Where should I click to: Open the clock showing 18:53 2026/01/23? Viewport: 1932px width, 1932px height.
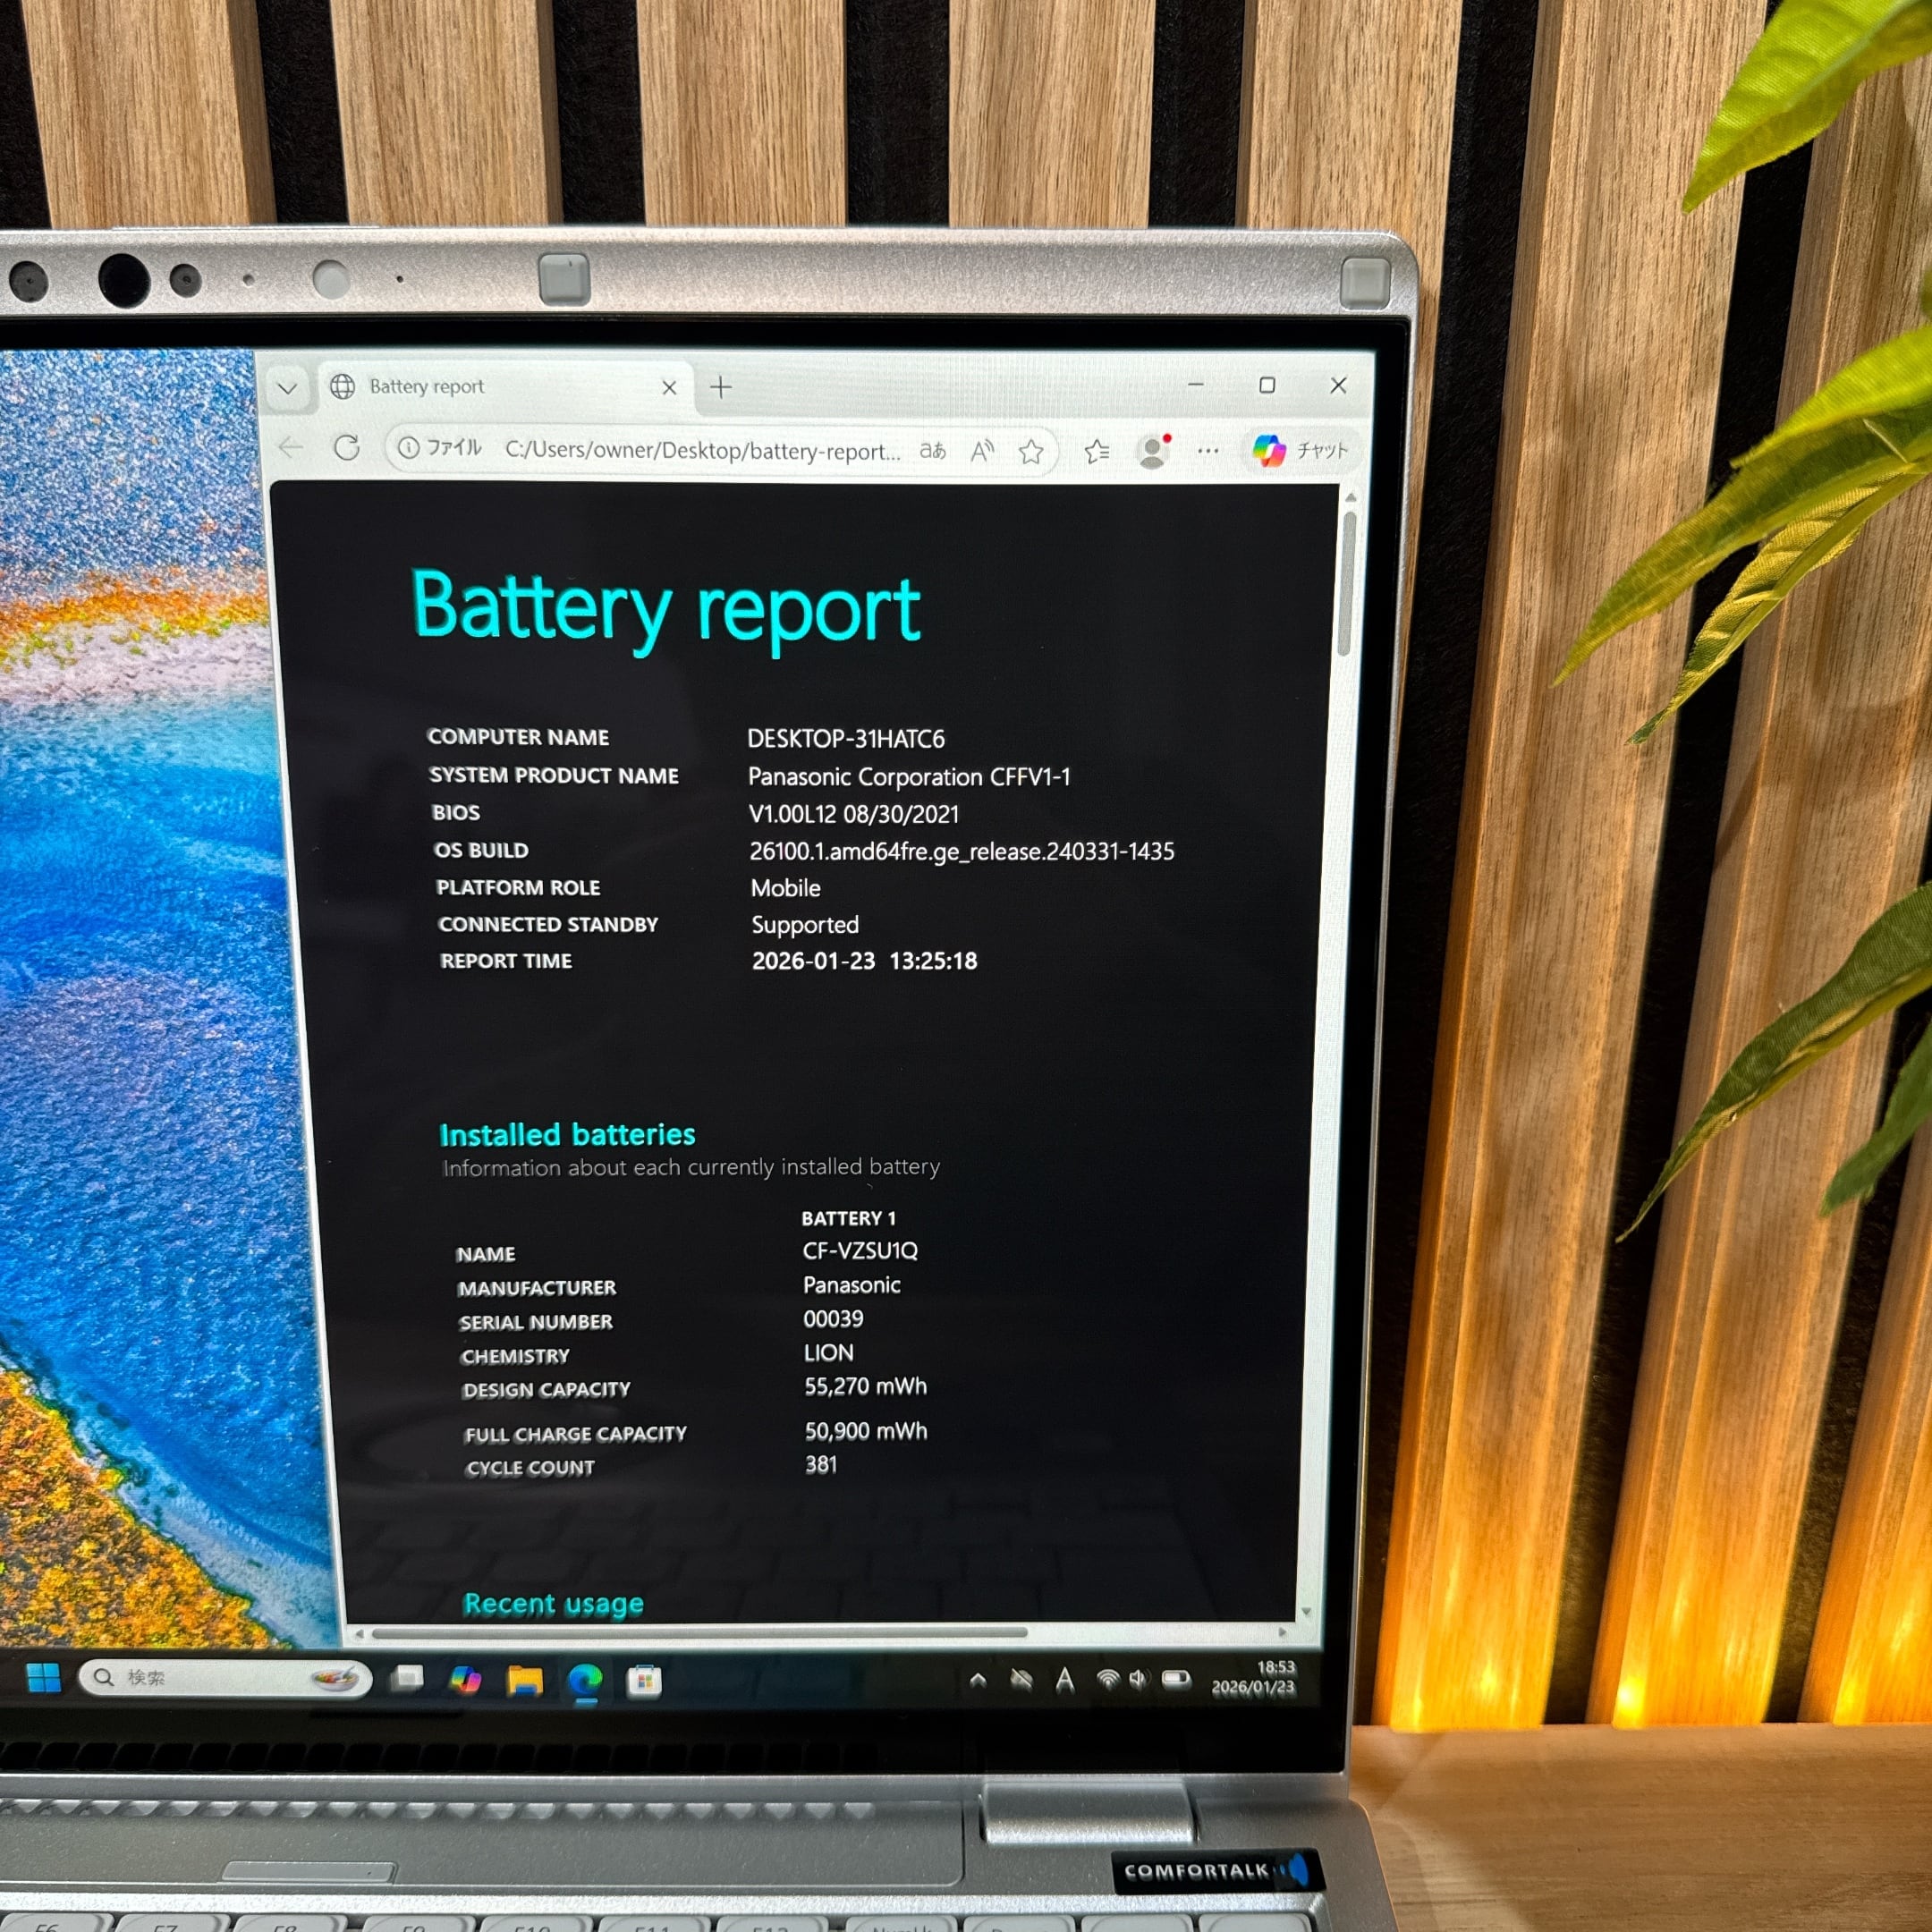point(1254,1677)
